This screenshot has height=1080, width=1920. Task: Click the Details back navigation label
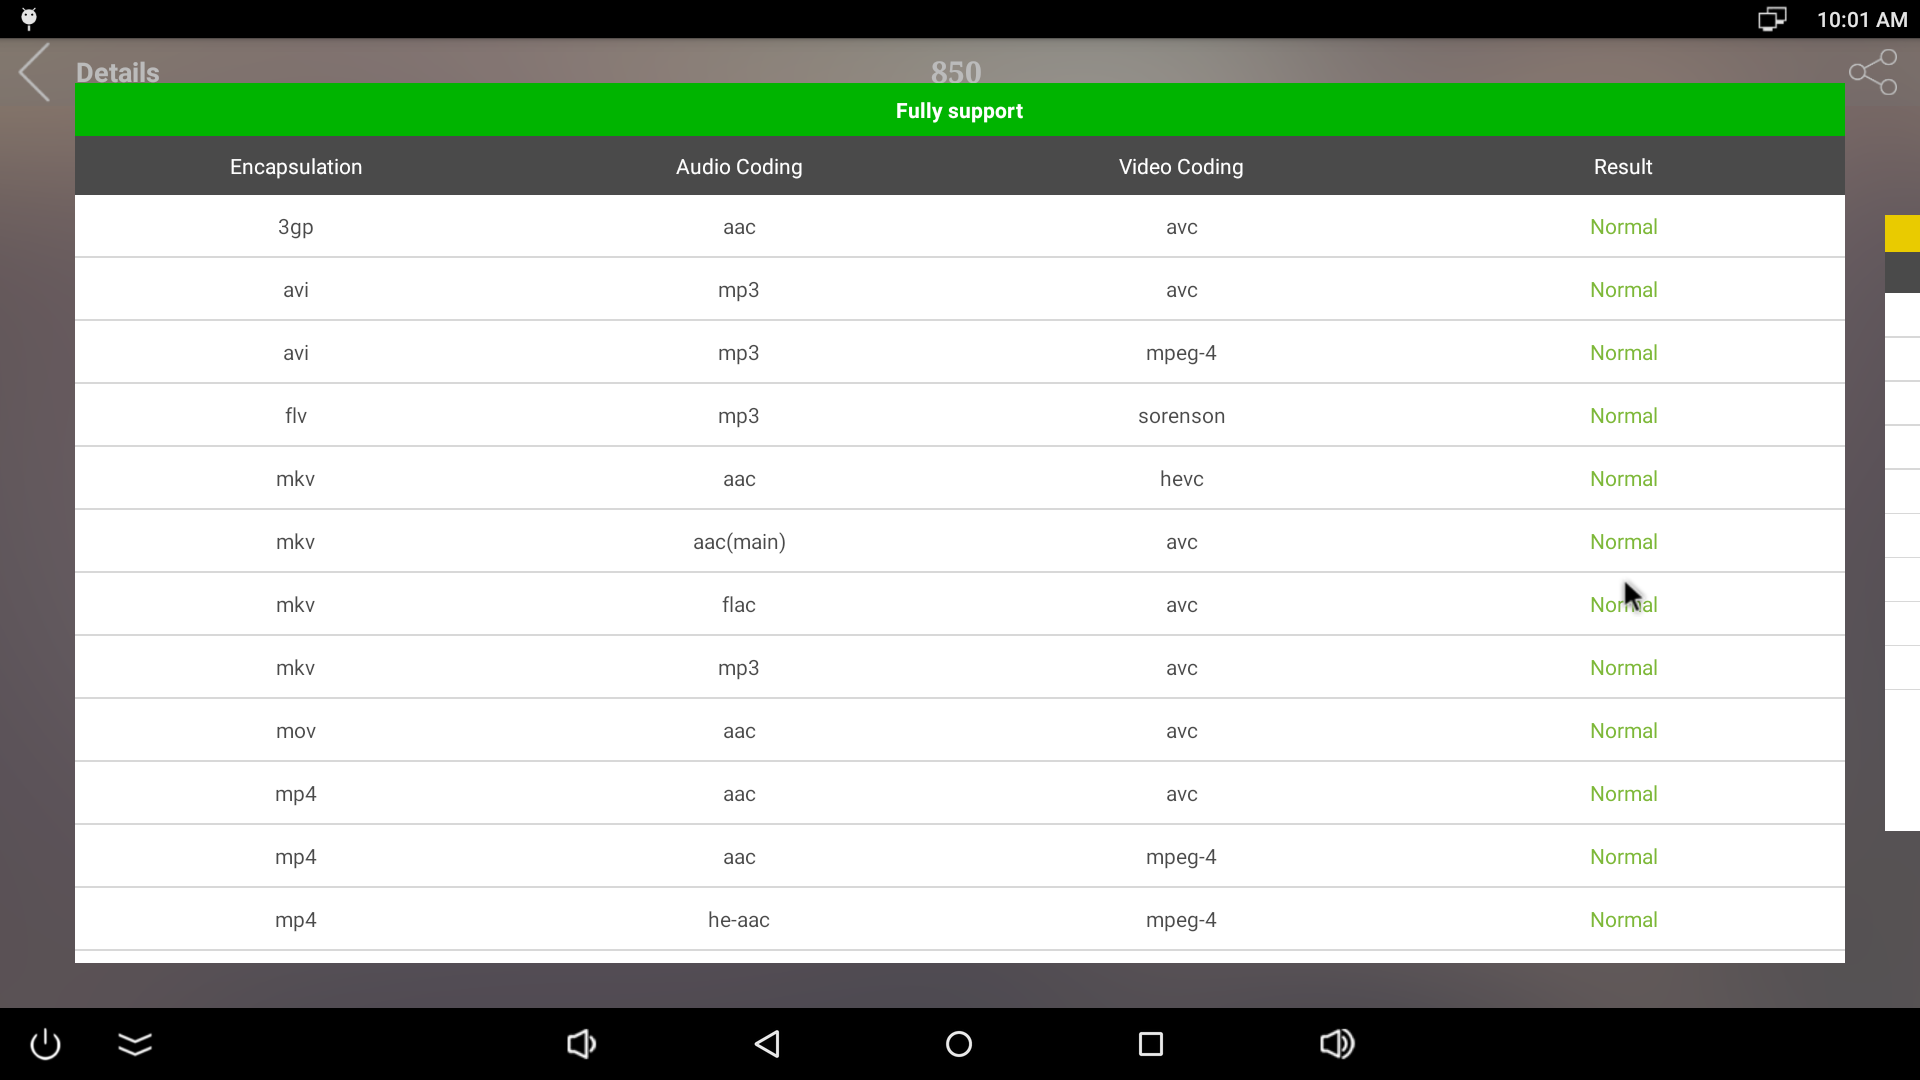coord(117,71)
